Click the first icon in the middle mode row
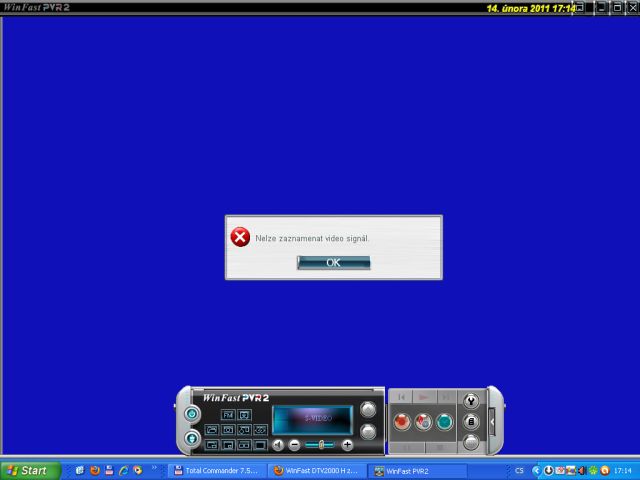The image size is (640, 480). 211,430
